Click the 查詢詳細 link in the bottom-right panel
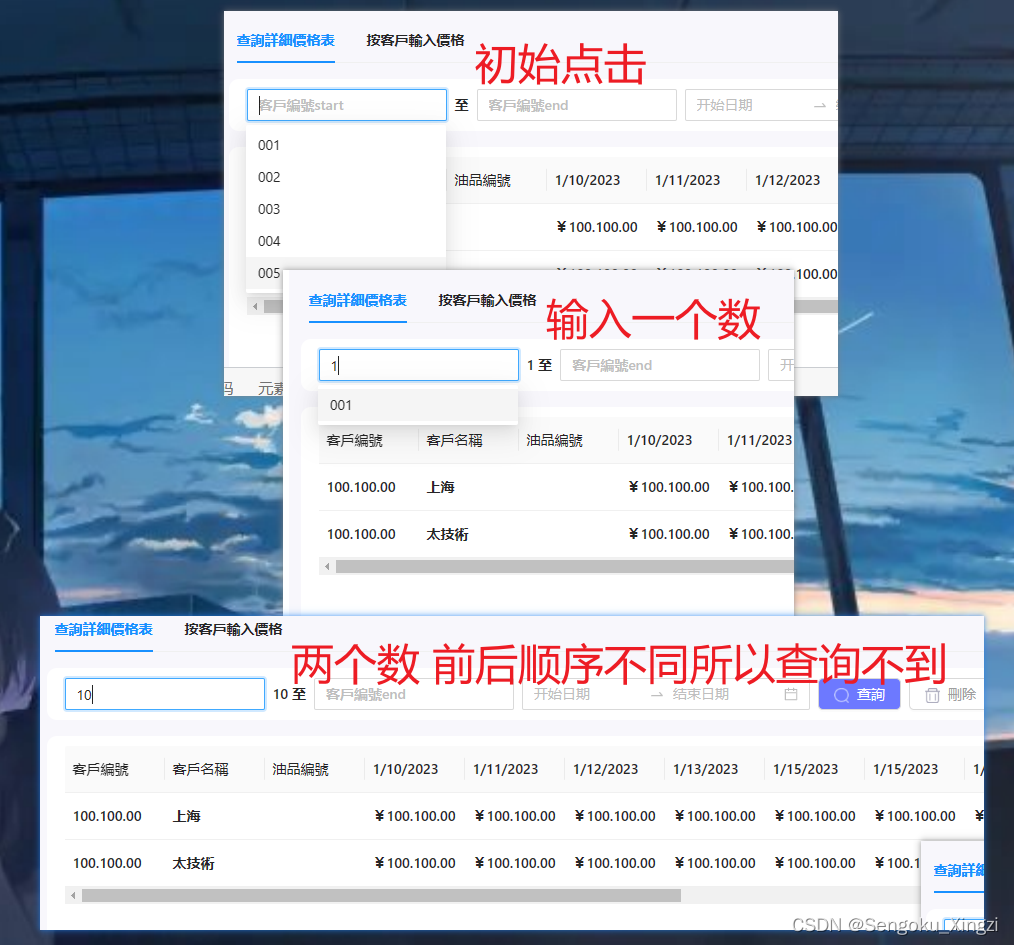Viewport: 1014px width, 945px height. click(x=958, y=870)
